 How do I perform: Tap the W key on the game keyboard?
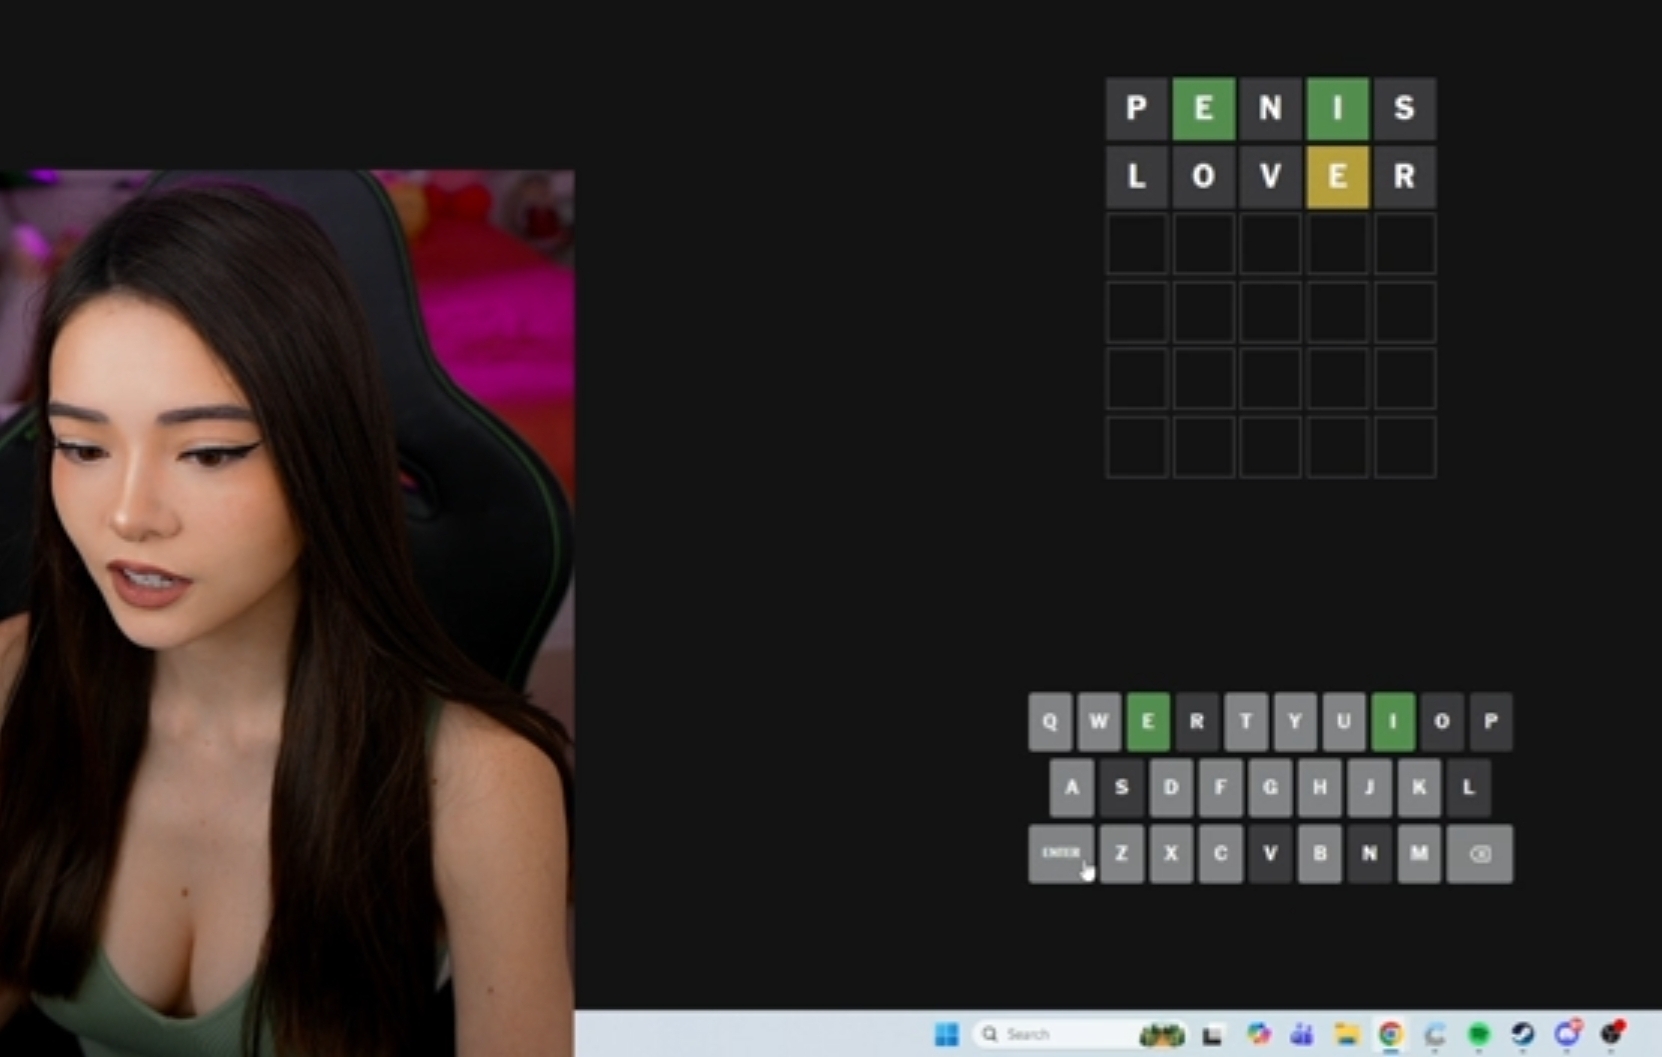pos(1099,722)
